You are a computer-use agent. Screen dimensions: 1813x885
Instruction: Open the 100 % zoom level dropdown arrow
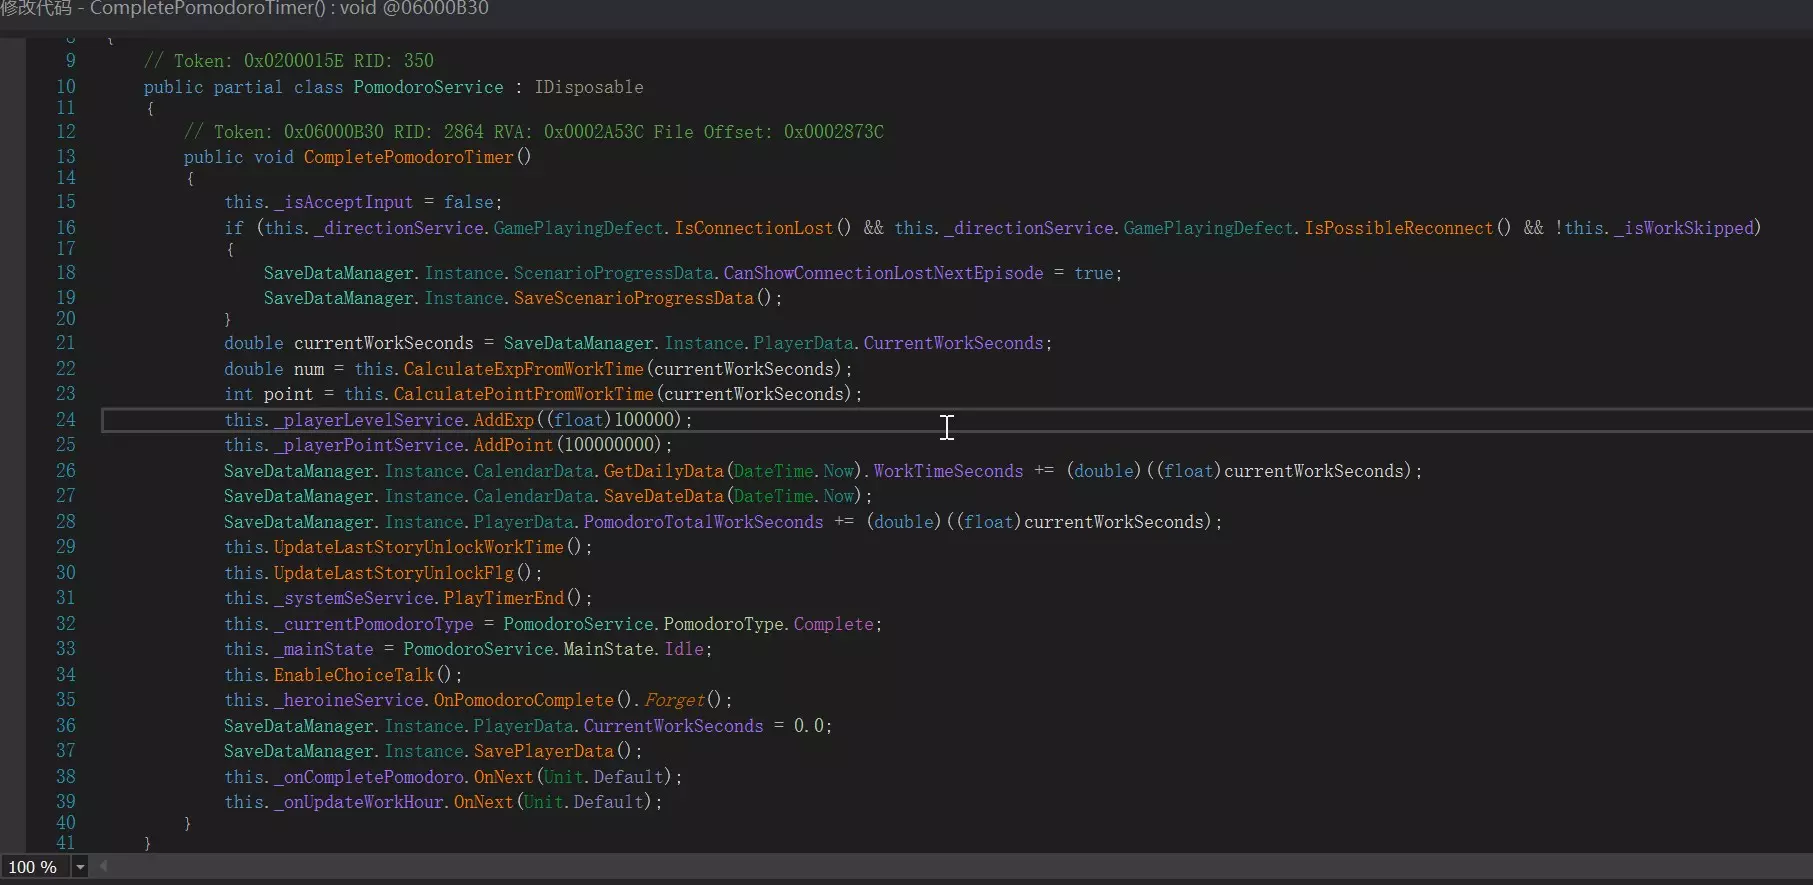point(80,867)
